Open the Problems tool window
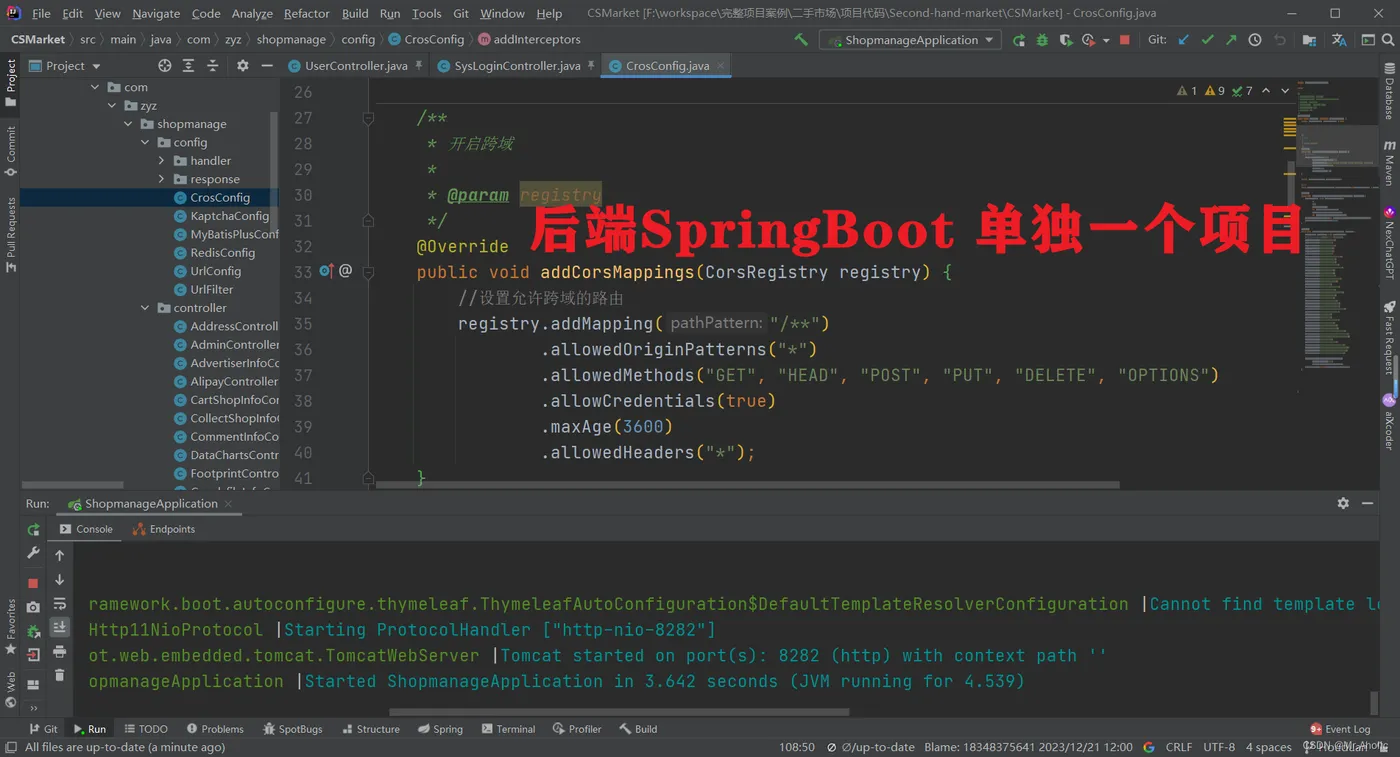 (215, 729)
